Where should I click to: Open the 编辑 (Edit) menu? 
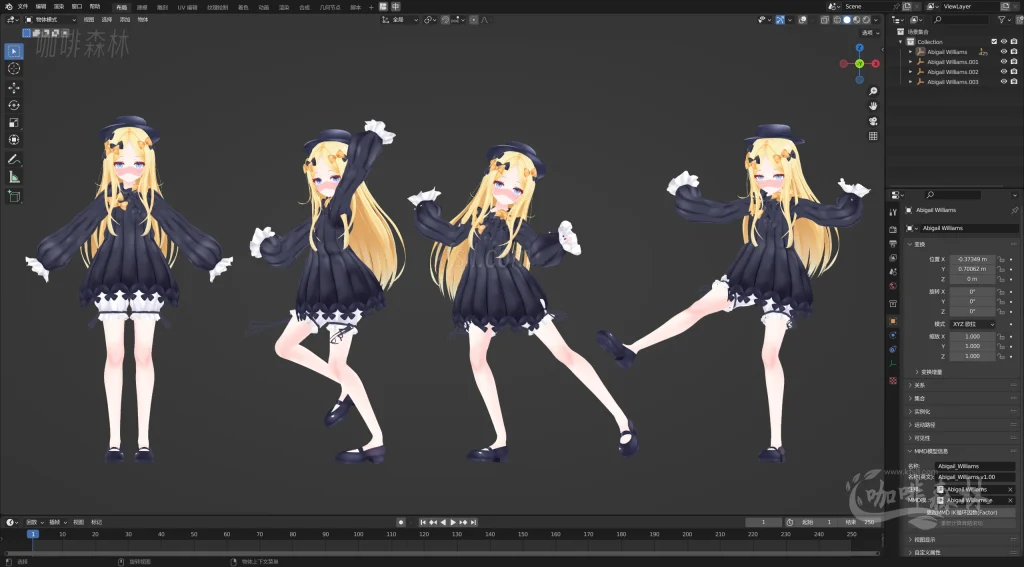[40, 7]
